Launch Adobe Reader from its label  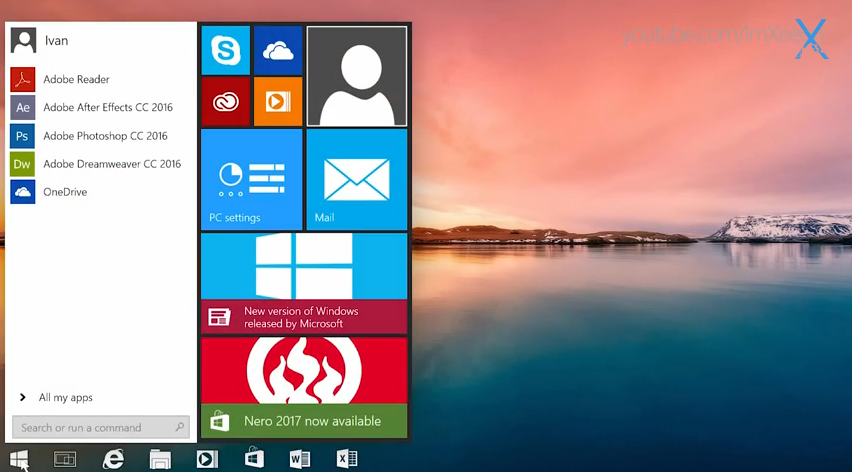(76, 79)
